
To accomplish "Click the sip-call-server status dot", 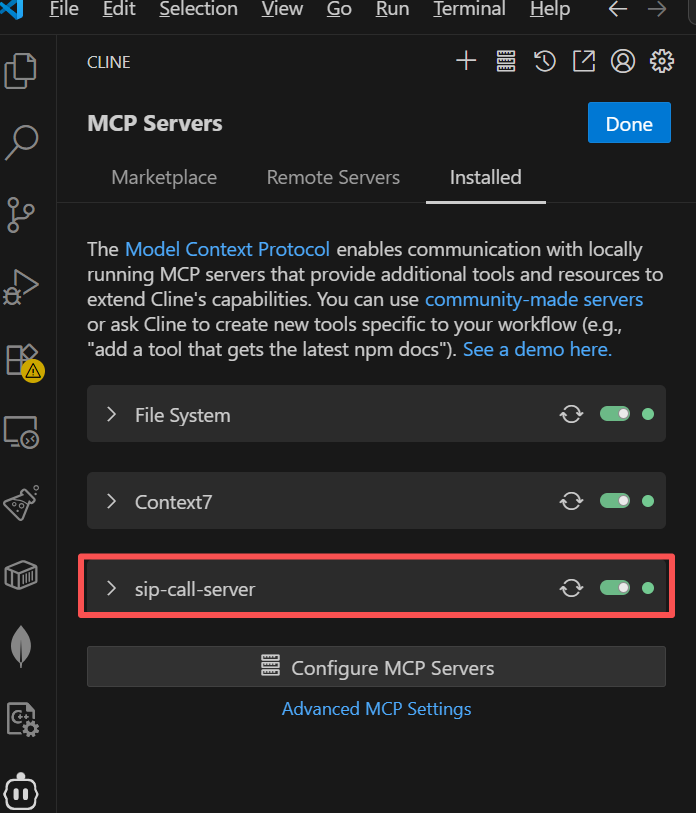I will click(x=648, y=588).
